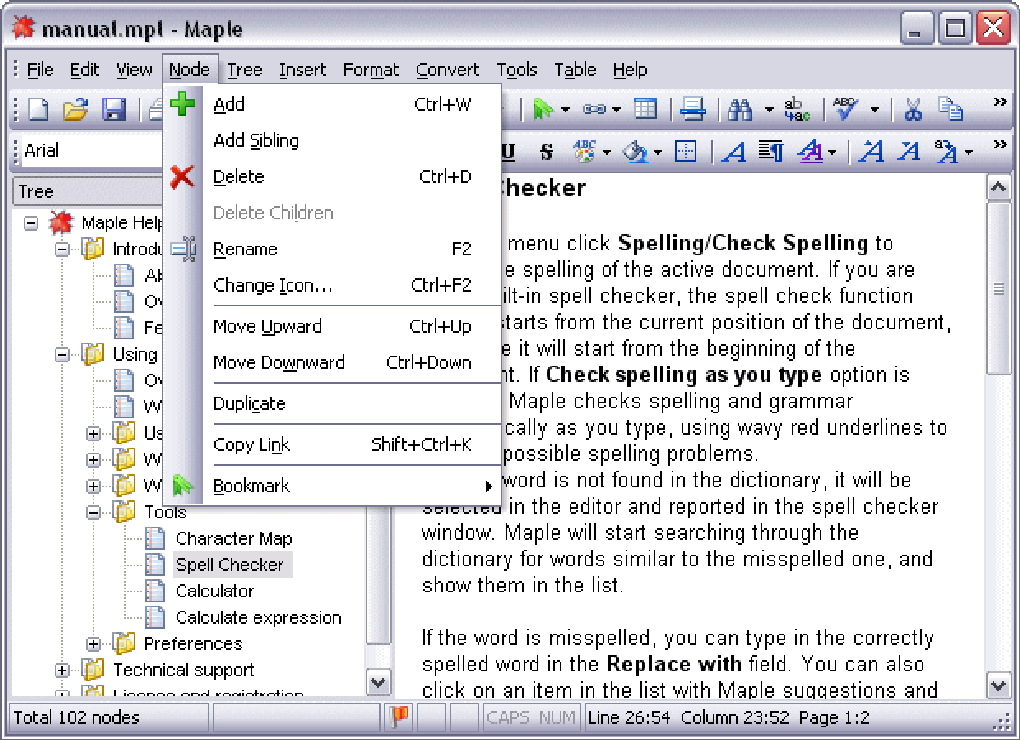This screenshot has width=1020, height=740.
Task: Collapse the Maple Help root node
Action: click(x=31, y=224)
